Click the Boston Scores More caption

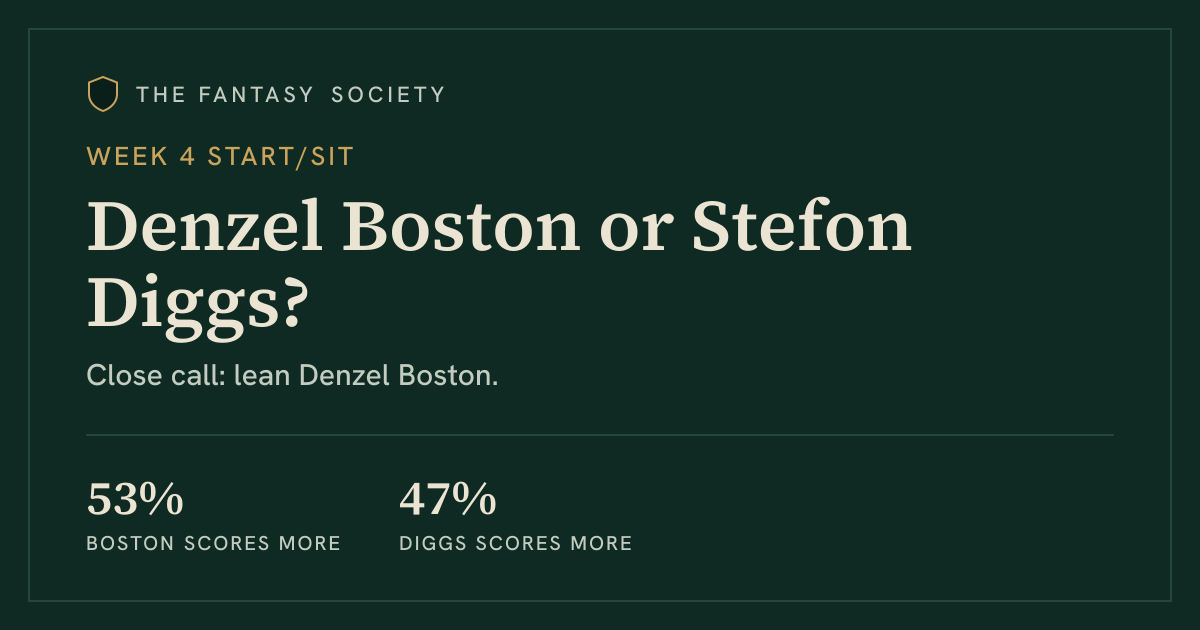tap(214, 543)
